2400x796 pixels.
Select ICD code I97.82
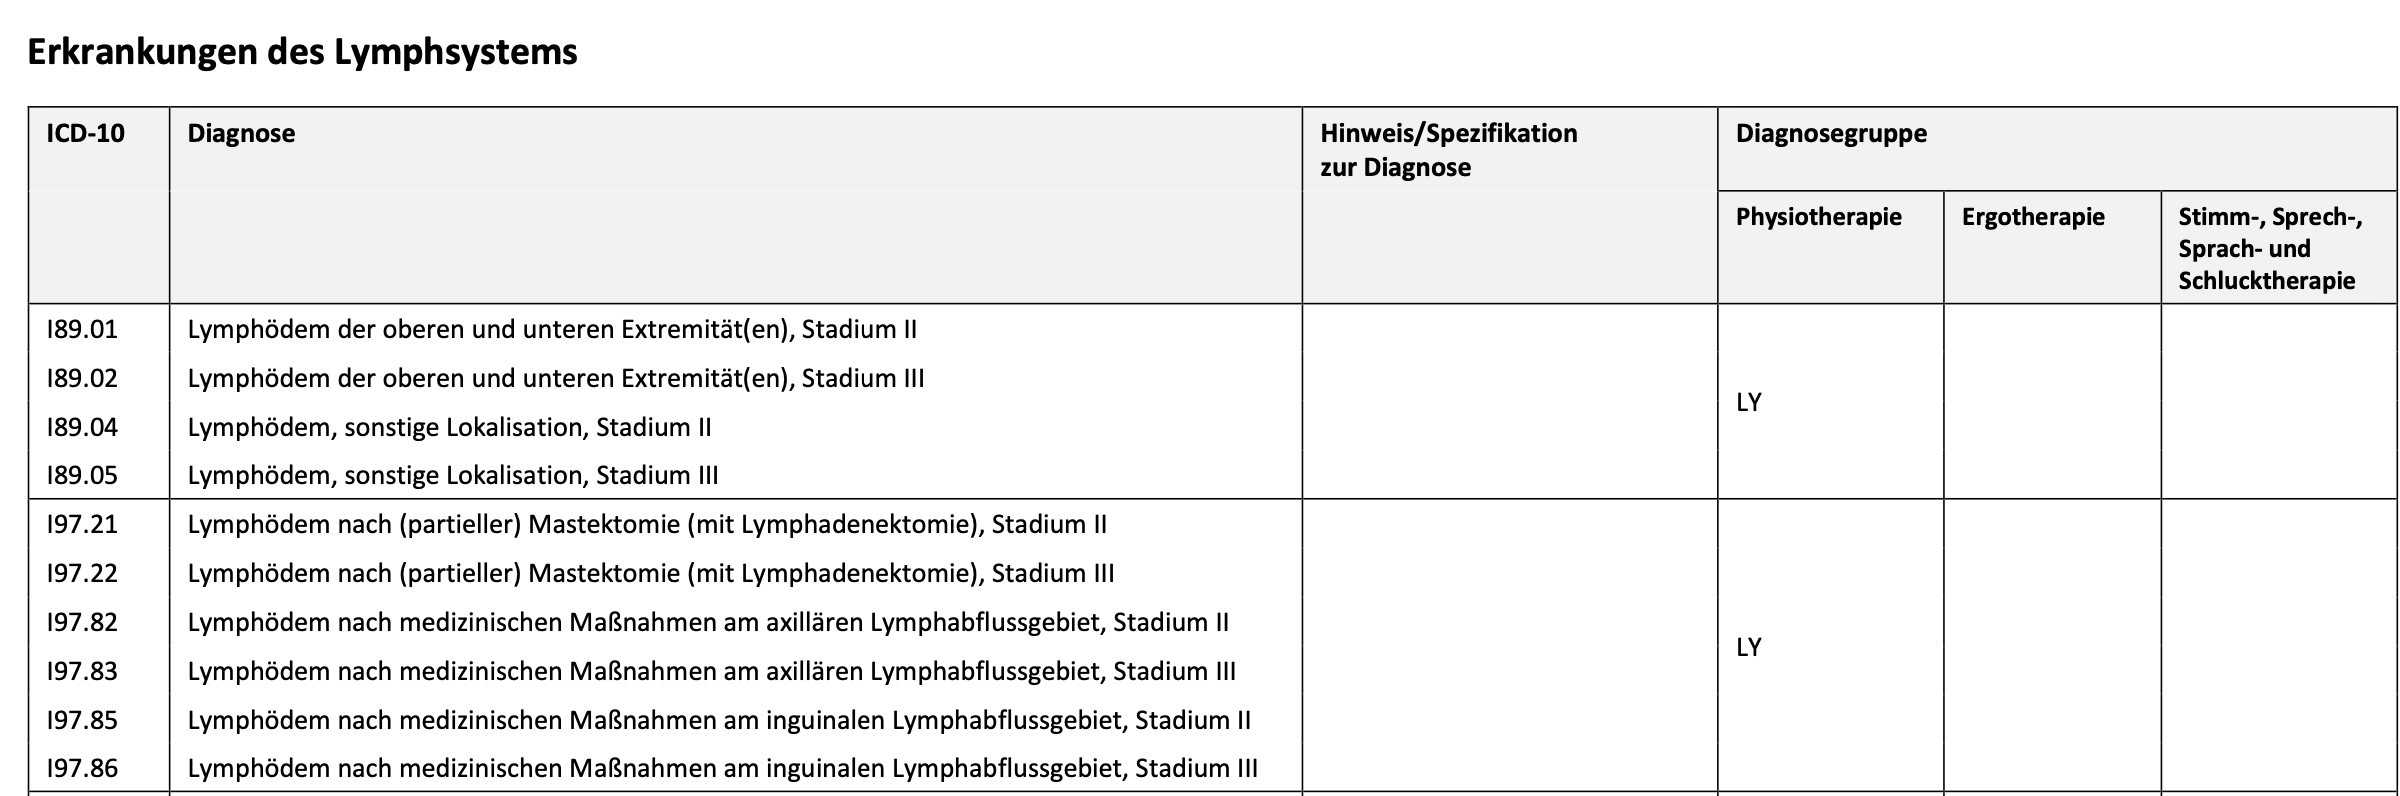click(x=82, y=622)
